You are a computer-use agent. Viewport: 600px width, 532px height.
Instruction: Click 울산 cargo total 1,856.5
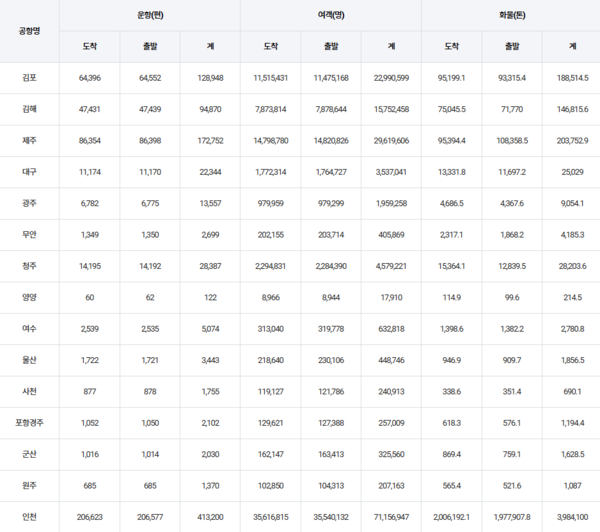coord(572,361)
